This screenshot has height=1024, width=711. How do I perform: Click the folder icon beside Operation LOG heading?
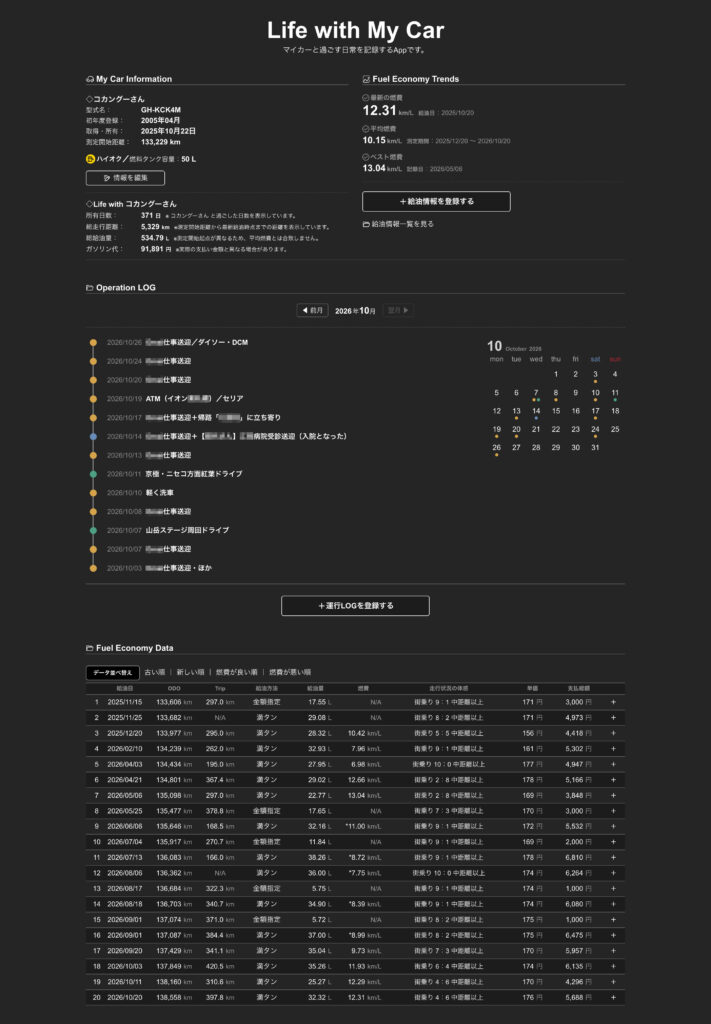(x=89, y=287)
